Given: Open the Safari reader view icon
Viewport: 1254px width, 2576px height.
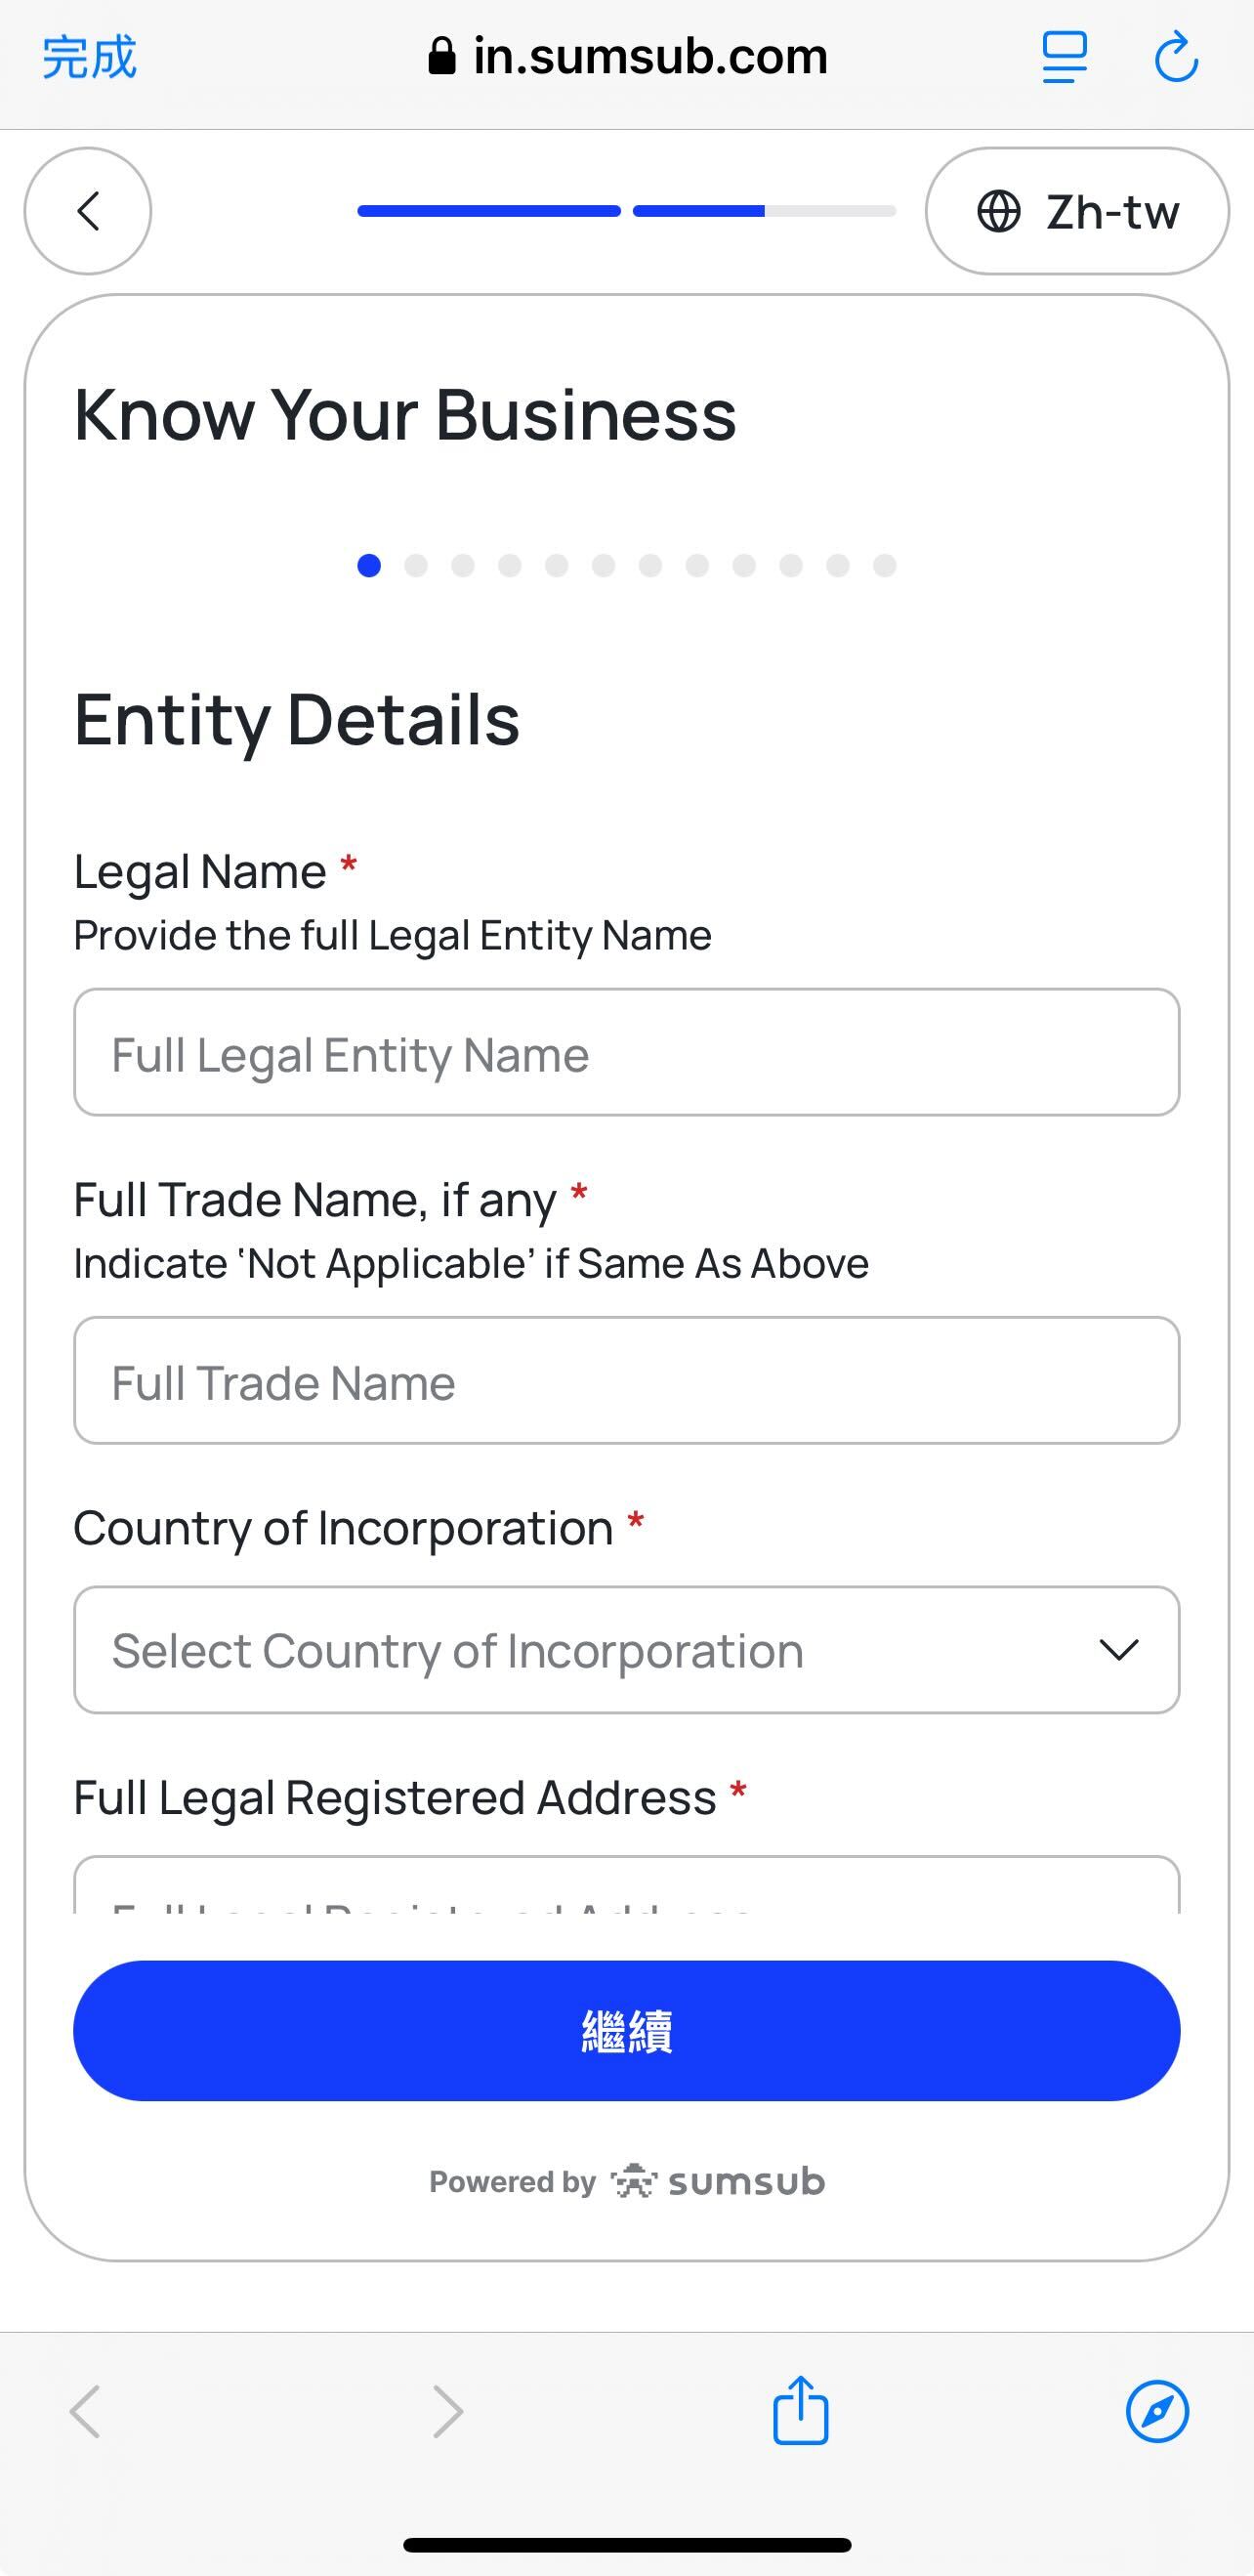Looking at the screenshot, I should 1064,57.
